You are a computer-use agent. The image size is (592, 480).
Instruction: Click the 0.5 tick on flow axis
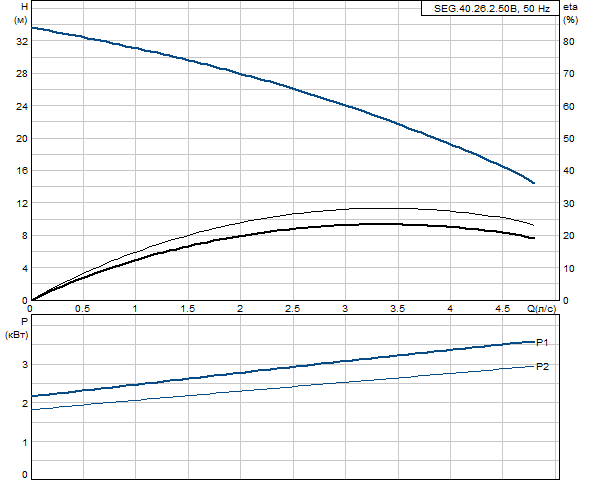click(x=82, y=309)
